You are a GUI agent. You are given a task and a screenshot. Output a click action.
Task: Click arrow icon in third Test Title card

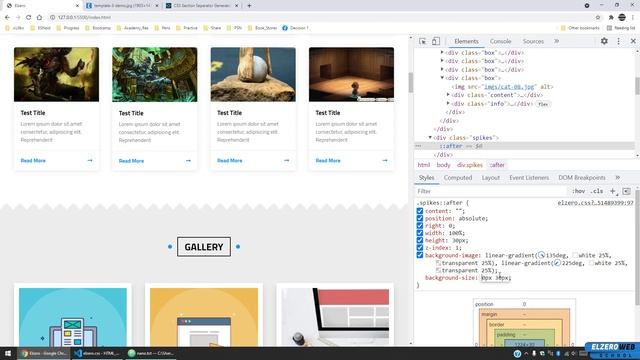click(287, 160)
